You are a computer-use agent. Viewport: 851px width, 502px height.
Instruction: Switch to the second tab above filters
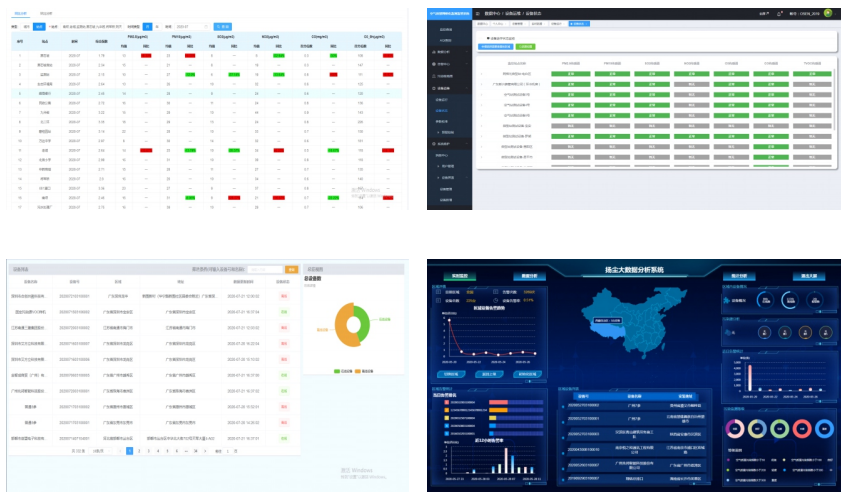click(x=46, y=13)
